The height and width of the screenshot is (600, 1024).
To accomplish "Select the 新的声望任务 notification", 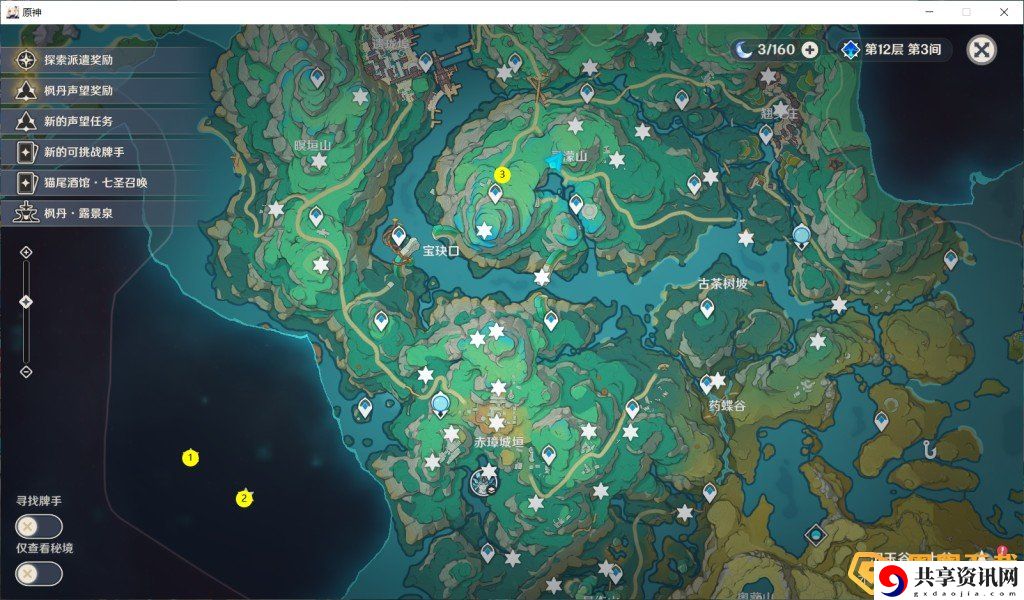I will [104, 121].
